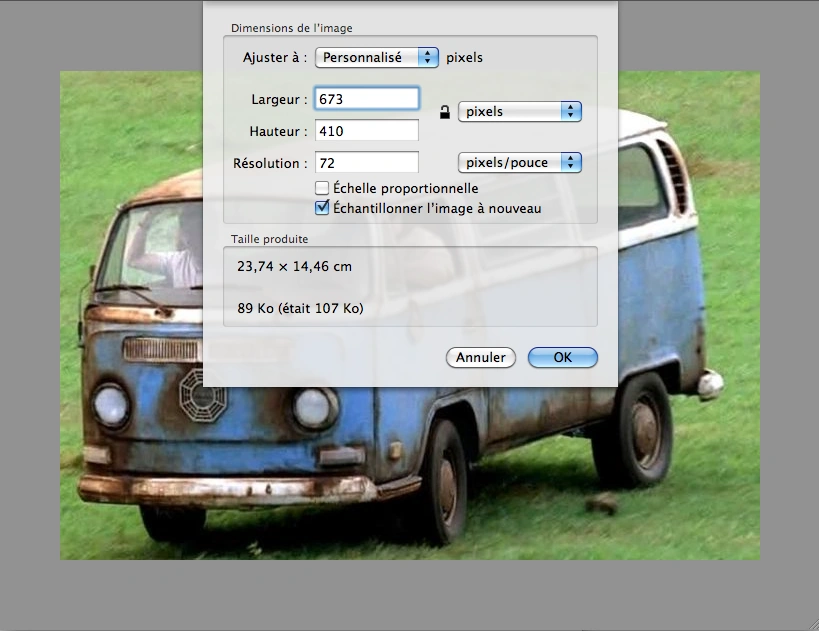Viewport: 819px width, 631px height.
Task: Click the Dimensions de l'image heading
Action: click(291, 28)
